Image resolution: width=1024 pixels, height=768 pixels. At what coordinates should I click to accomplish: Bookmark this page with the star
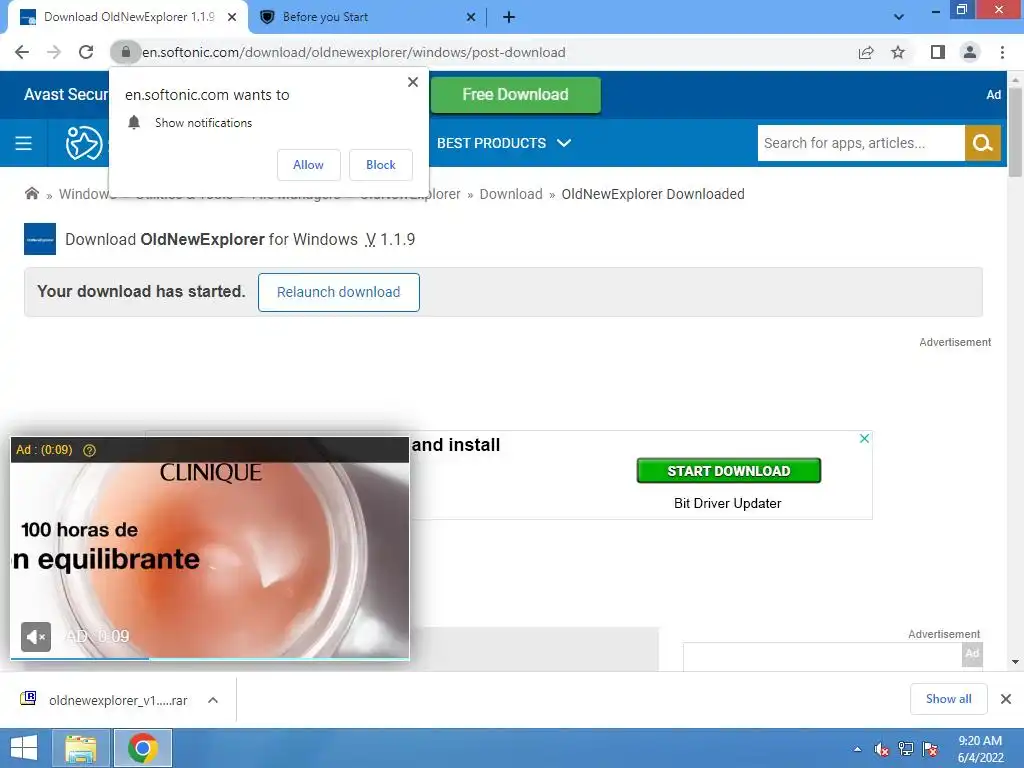[x=898, y=52]
